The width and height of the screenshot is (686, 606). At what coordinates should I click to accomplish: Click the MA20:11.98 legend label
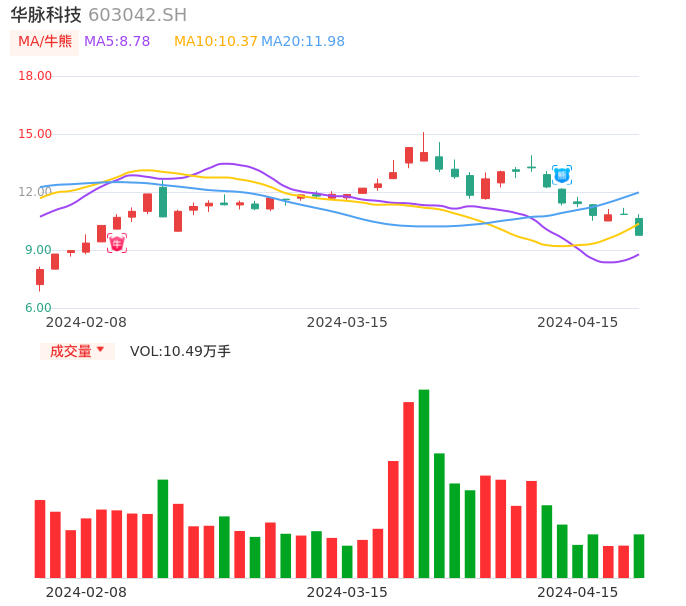pyautogui.click(x=303, y=42)
